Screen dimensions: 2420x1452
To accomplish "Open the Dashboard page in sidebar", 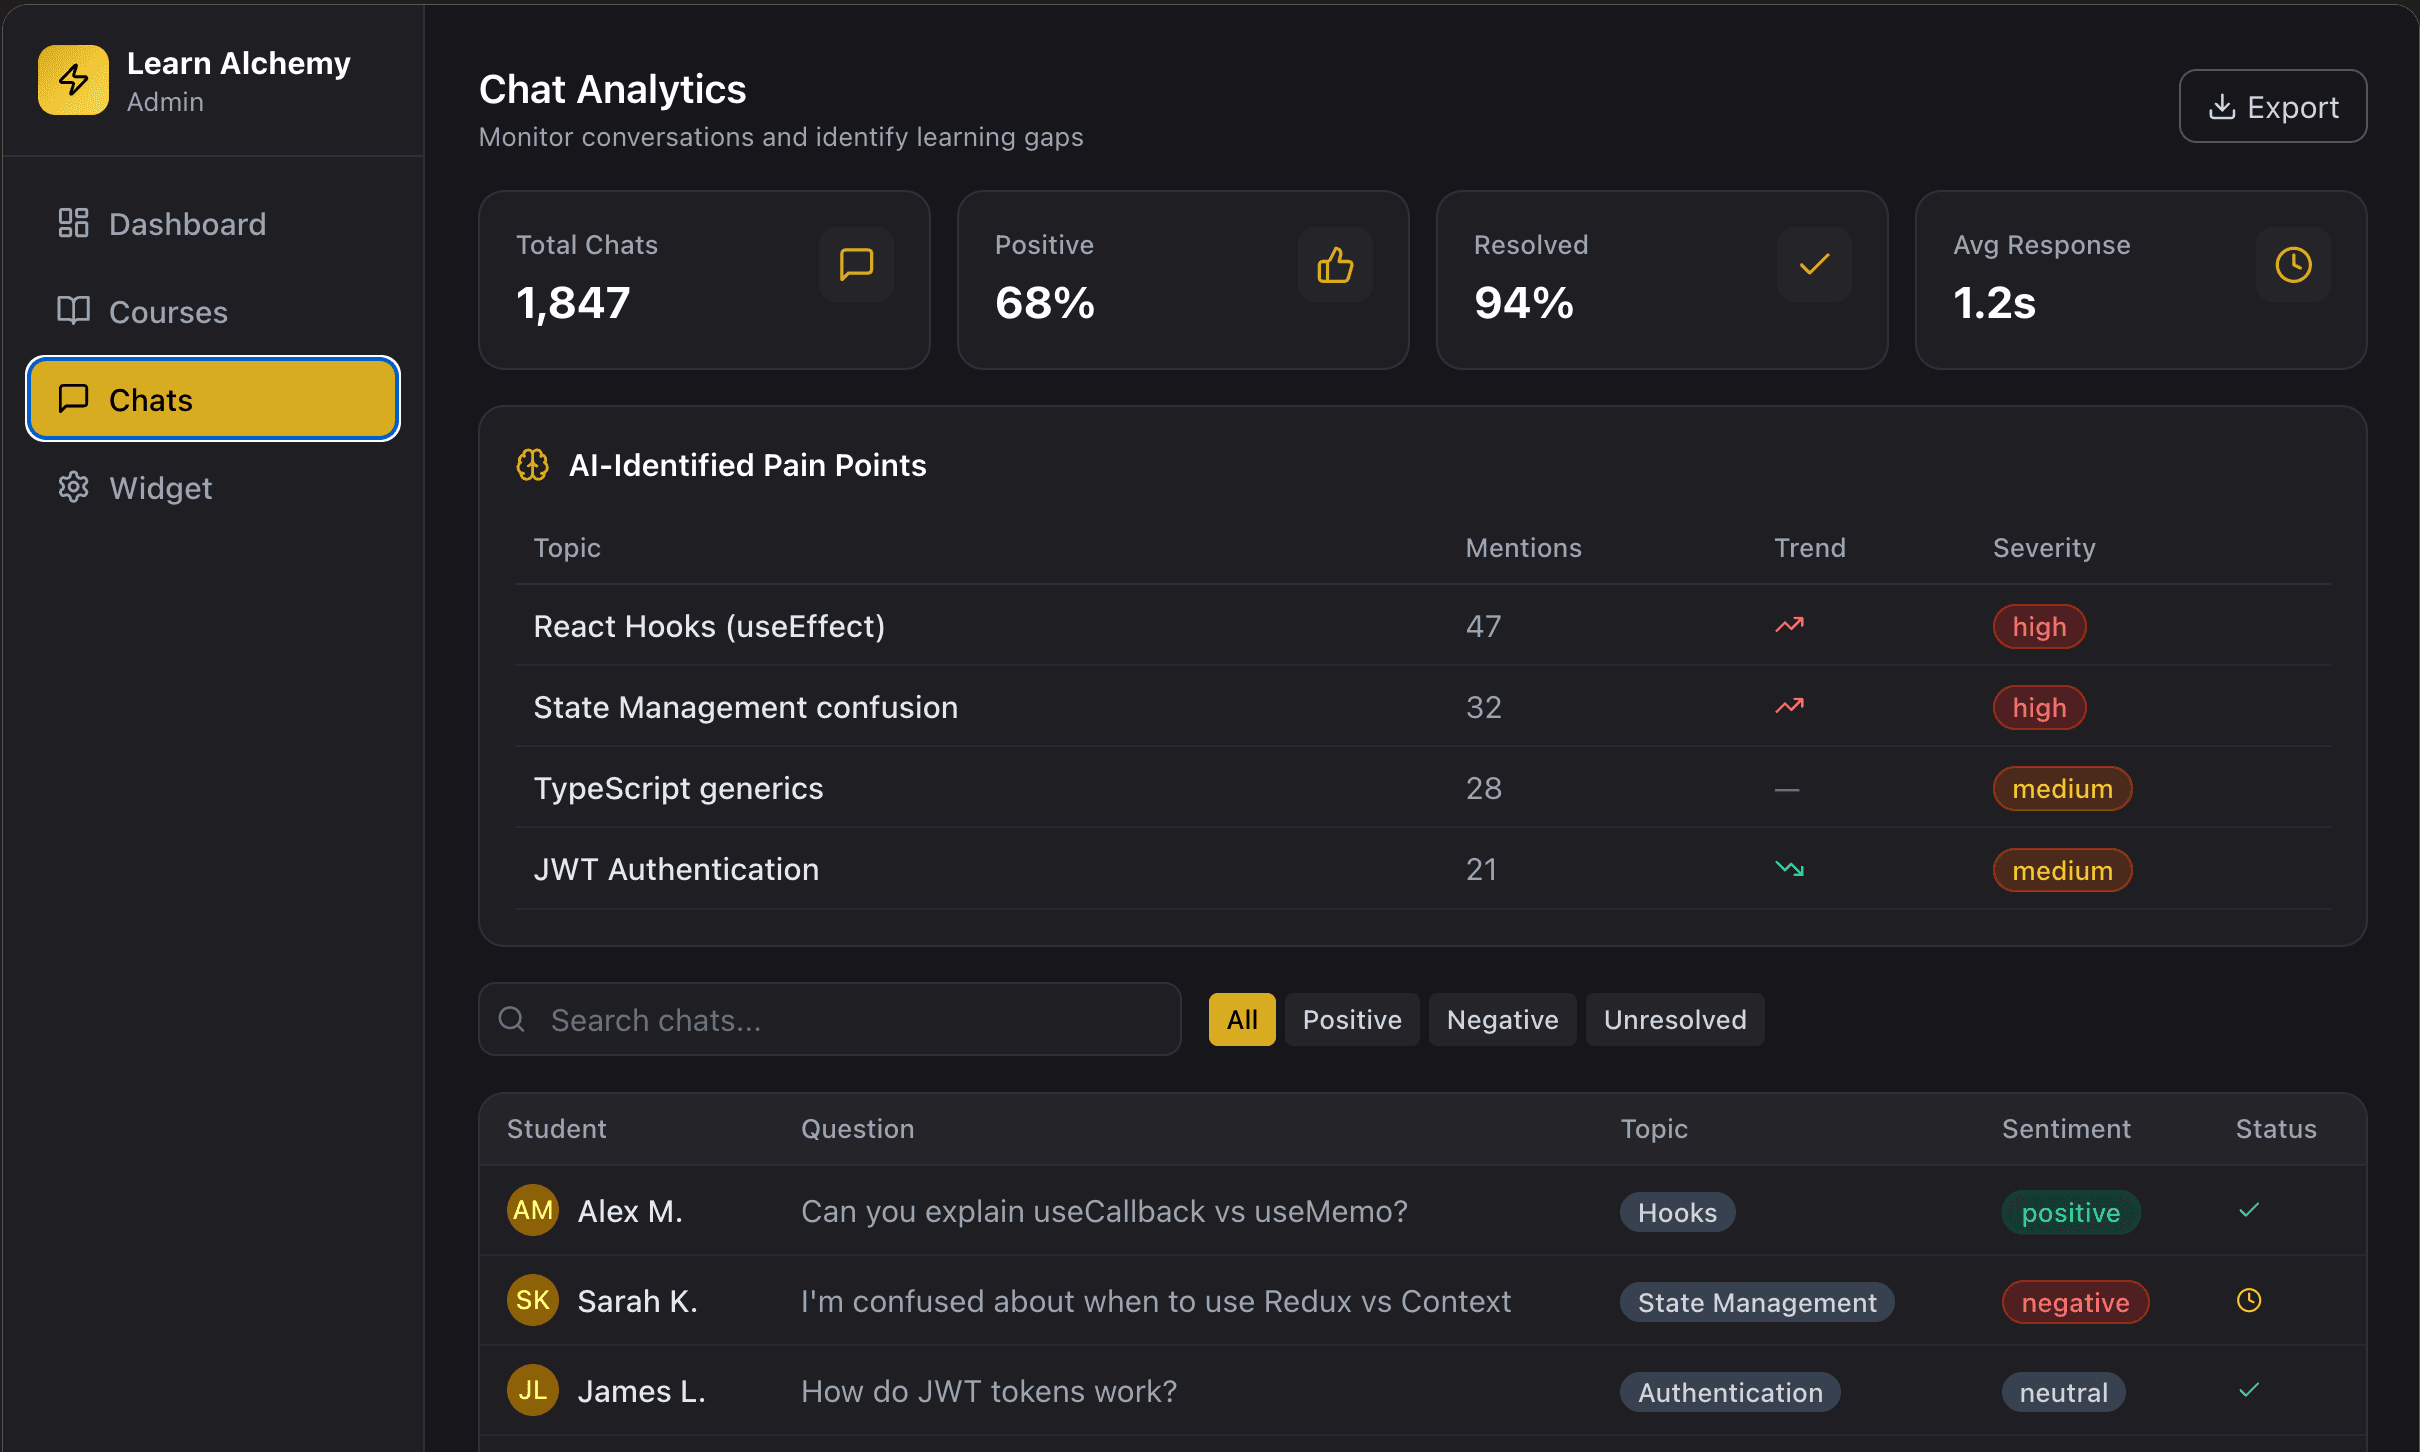I will (187, 224).
